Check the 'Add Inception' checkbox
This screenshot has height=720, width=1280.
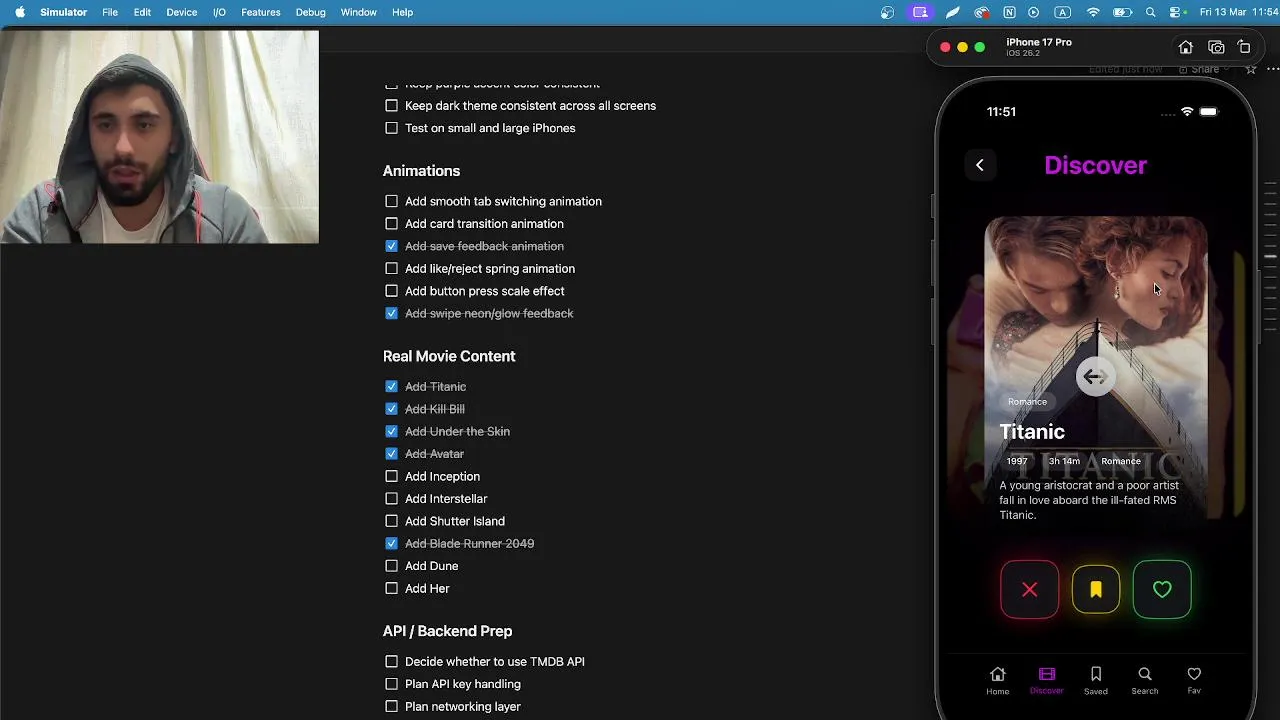(391, 477)
